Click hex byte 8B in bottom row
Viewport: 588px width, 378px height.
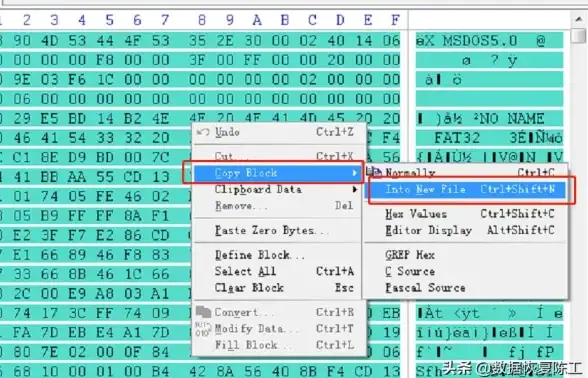[x=308, y=371]
